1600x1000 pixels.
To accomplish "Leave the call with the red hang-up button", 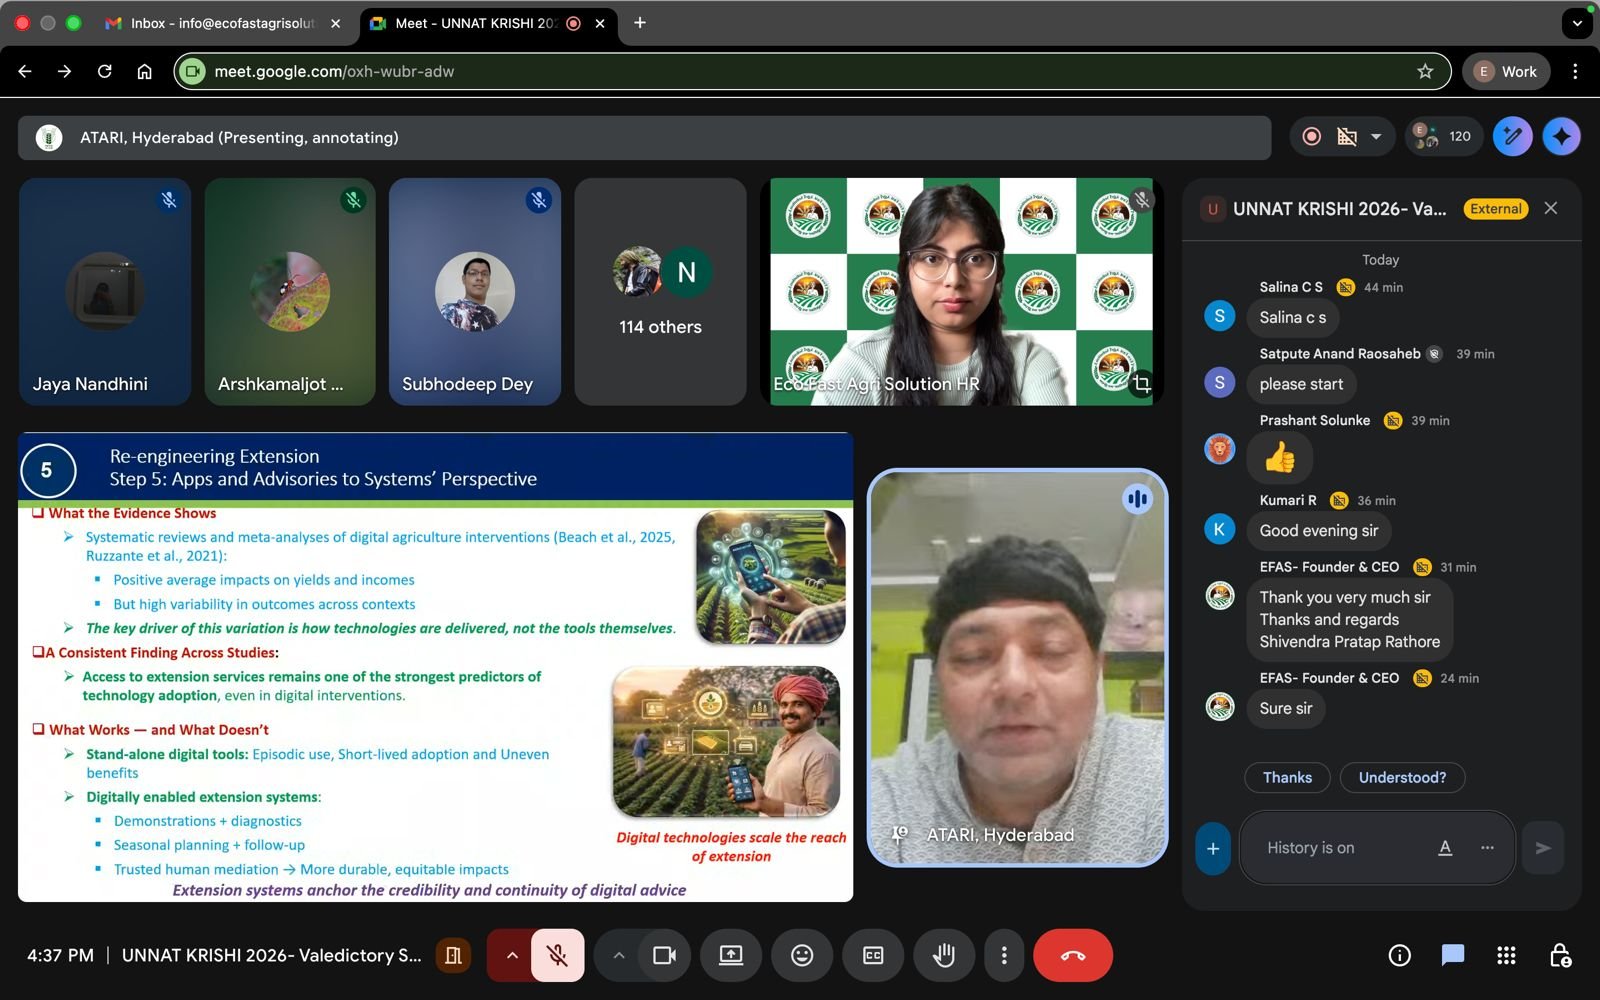I will pyautogui.click(x=1073, y=955).
